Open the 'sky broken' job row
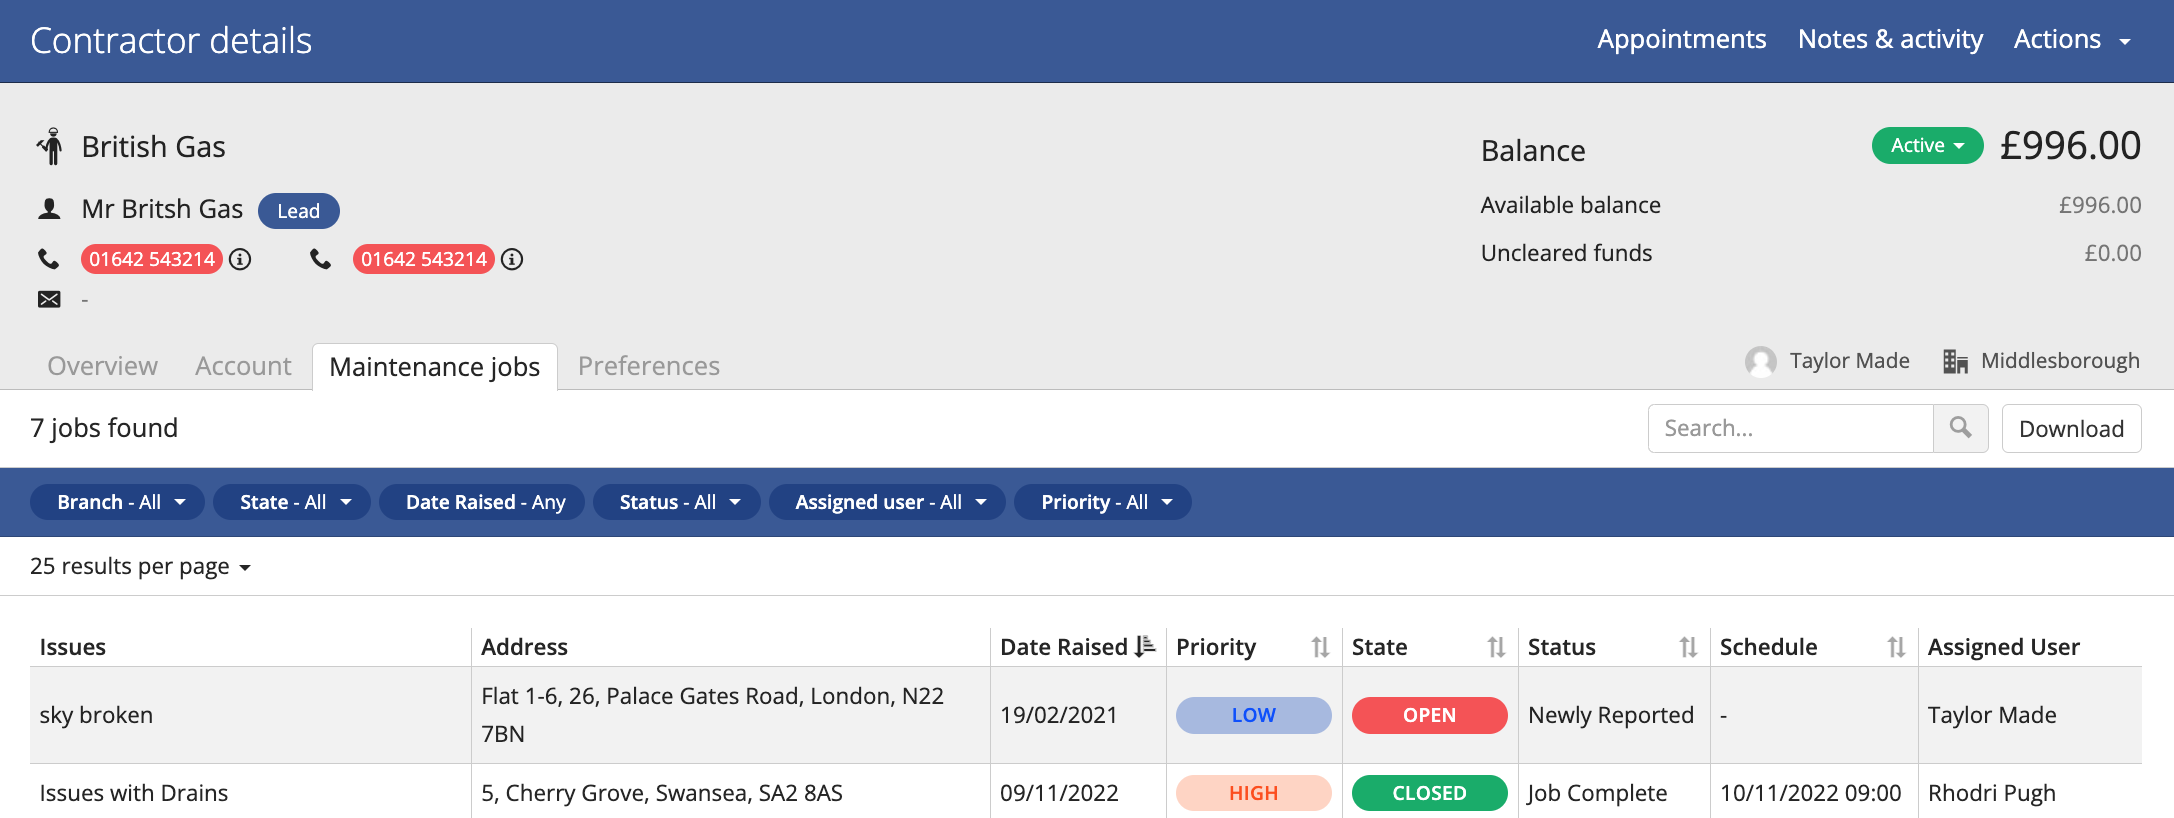The width and height of the screenshot is (2174, 818). coord(1086,715)
